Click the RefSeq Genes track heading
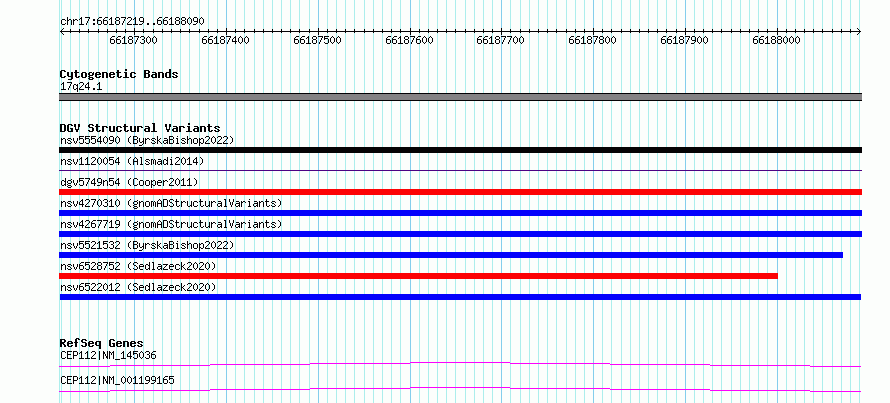 click(102, 343)
